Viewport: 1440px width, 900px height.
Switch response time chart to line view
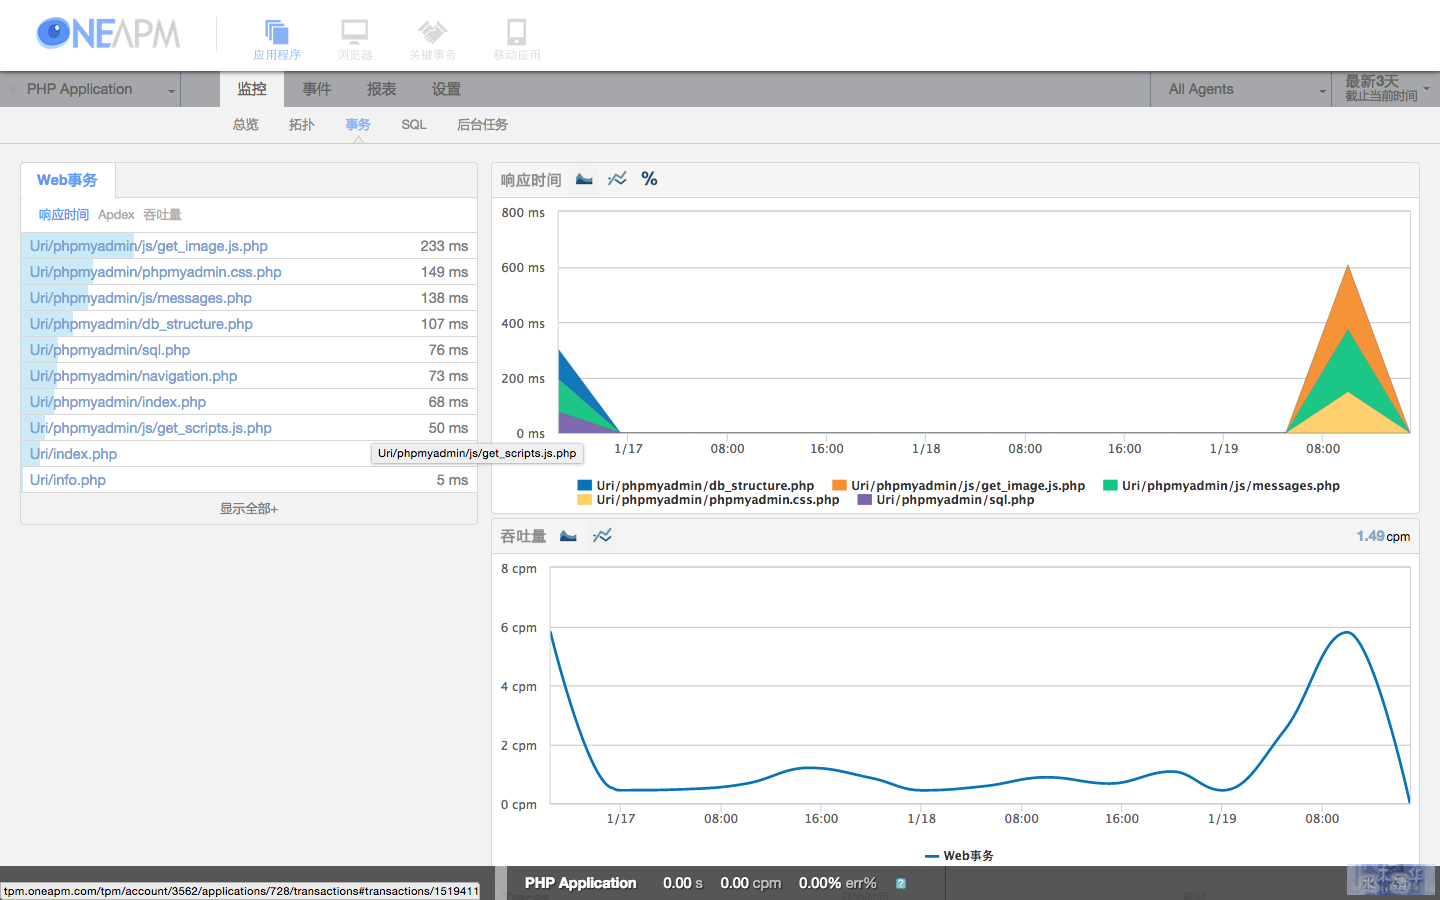[617, 179]
